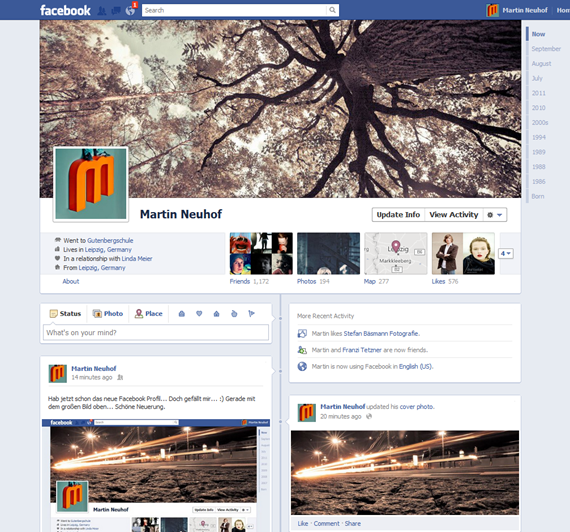Image resolution: width=570 pixels, height=532 pixels.
Task: Jump to 1994 in the timeline
Action: [538, 137]
